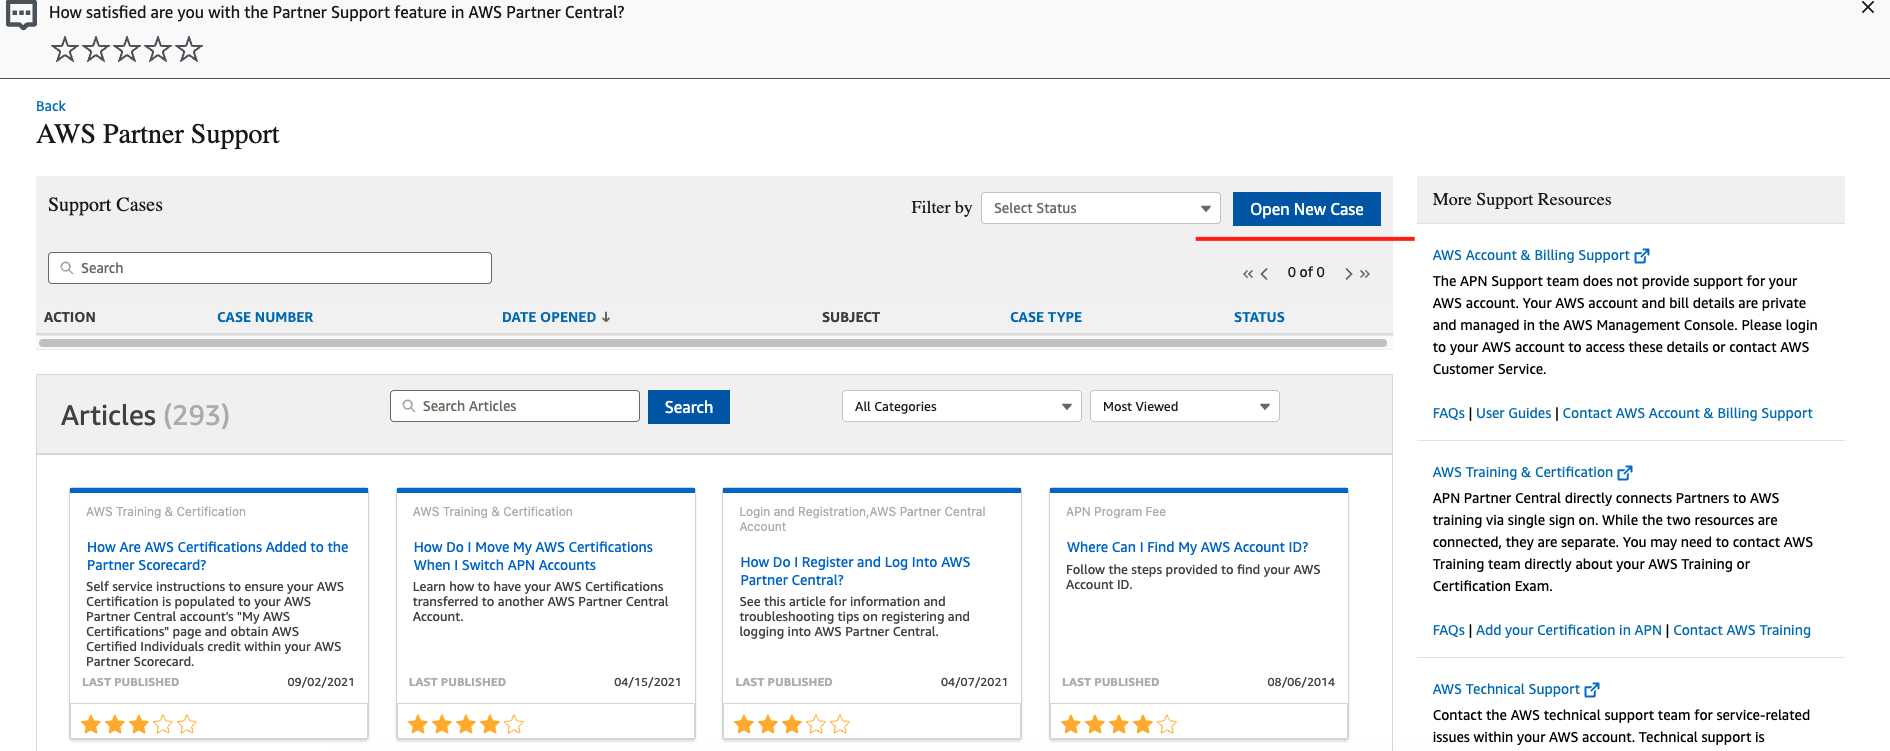Viewport: 1890px width, 751px height.
Task: Click magnifier icon in Search Articles field
Action: (x=409, y=406)
